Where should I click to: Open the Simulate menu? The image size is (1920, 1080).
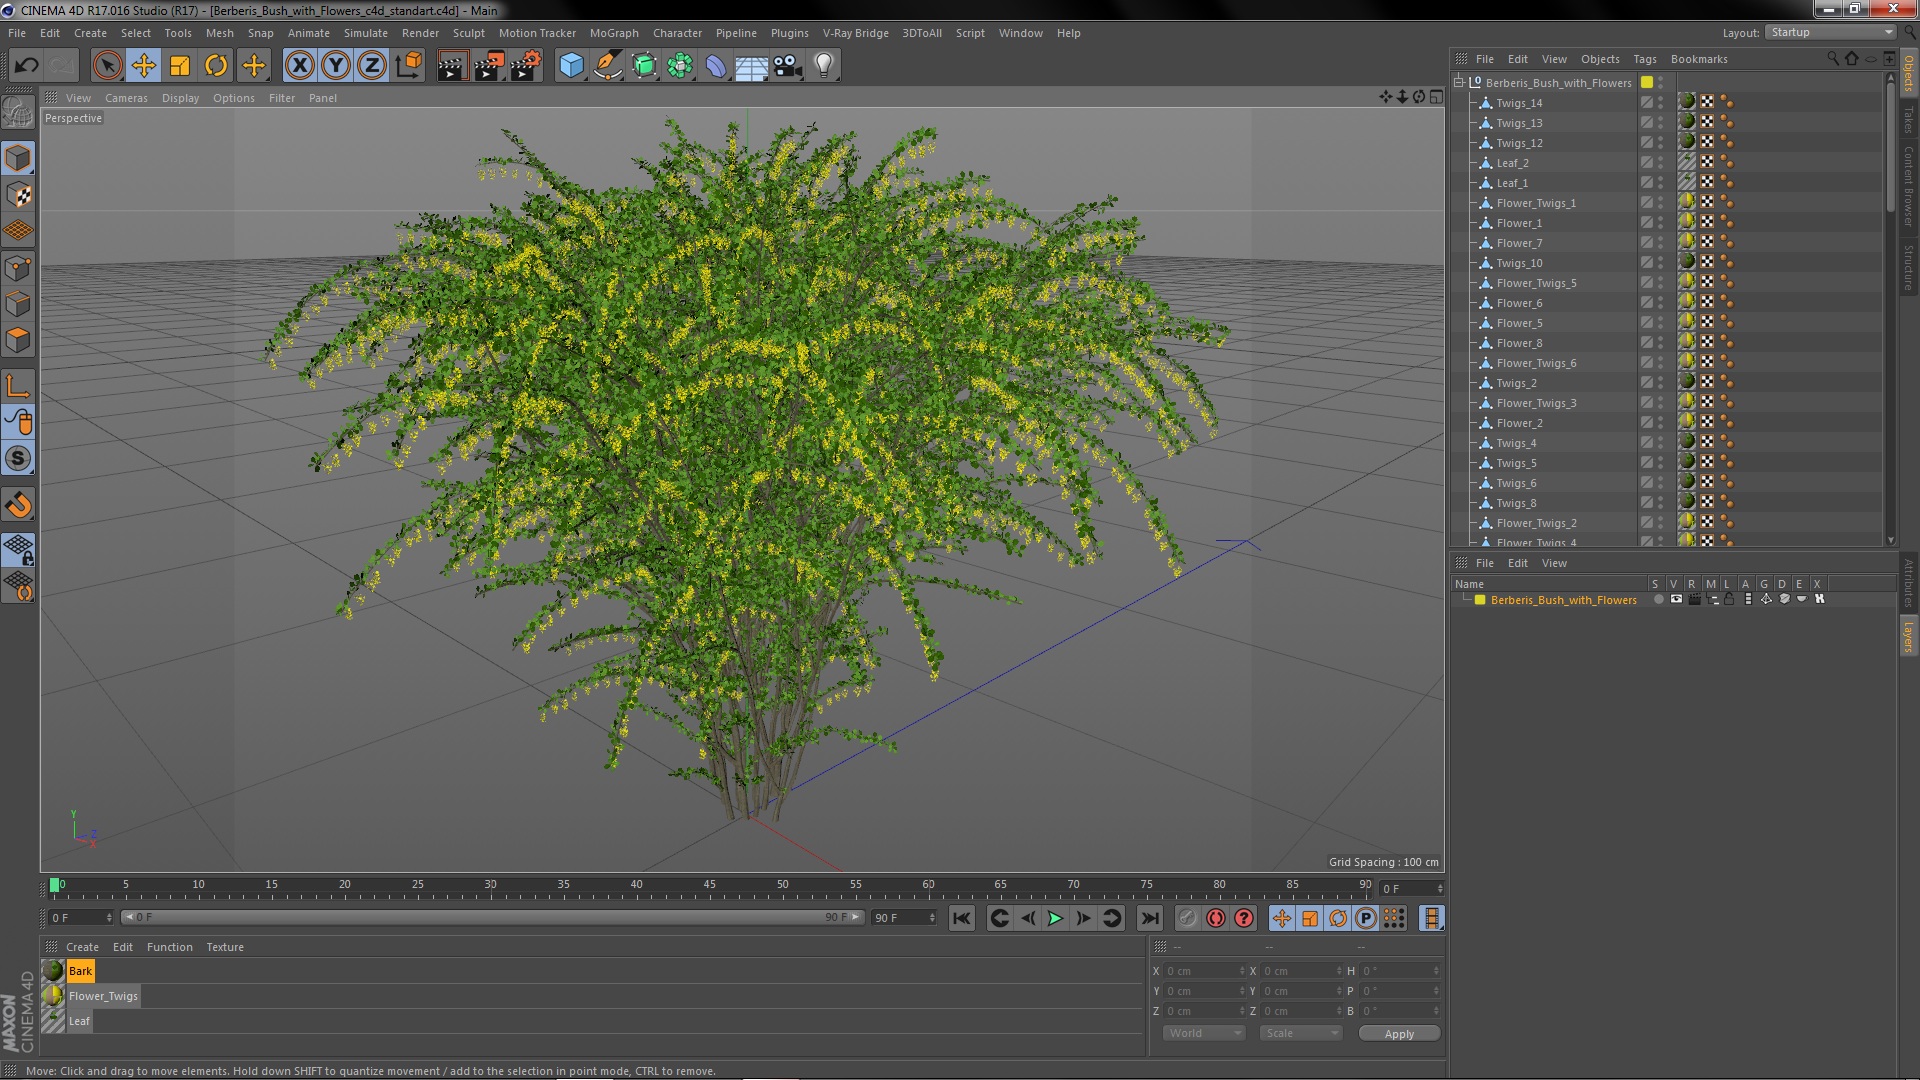[x=365, y=33]
